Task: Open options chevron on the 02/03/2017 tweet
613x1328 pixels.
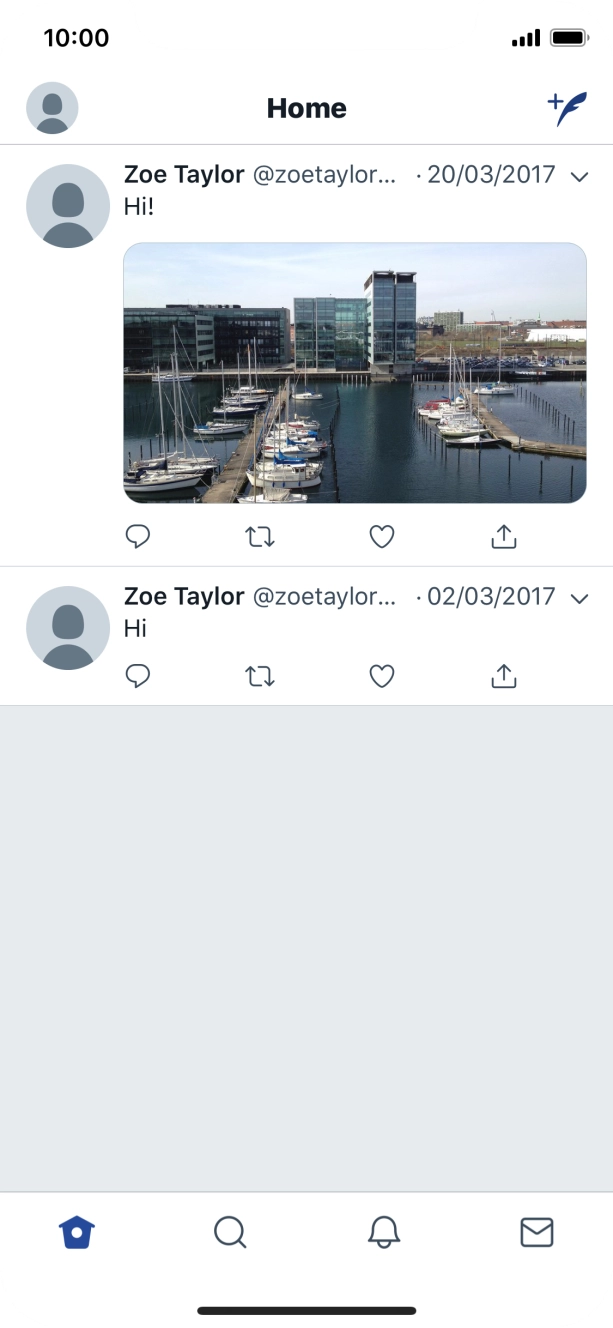Action: pos(580,597)
